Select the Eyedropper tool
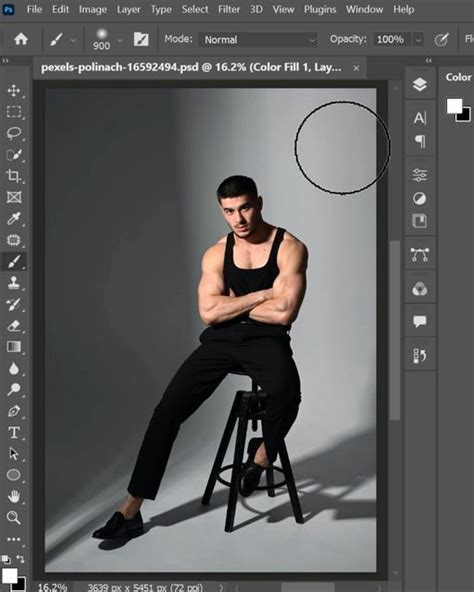Viewport: 474px width, 592px height. [x=14, y=219]
